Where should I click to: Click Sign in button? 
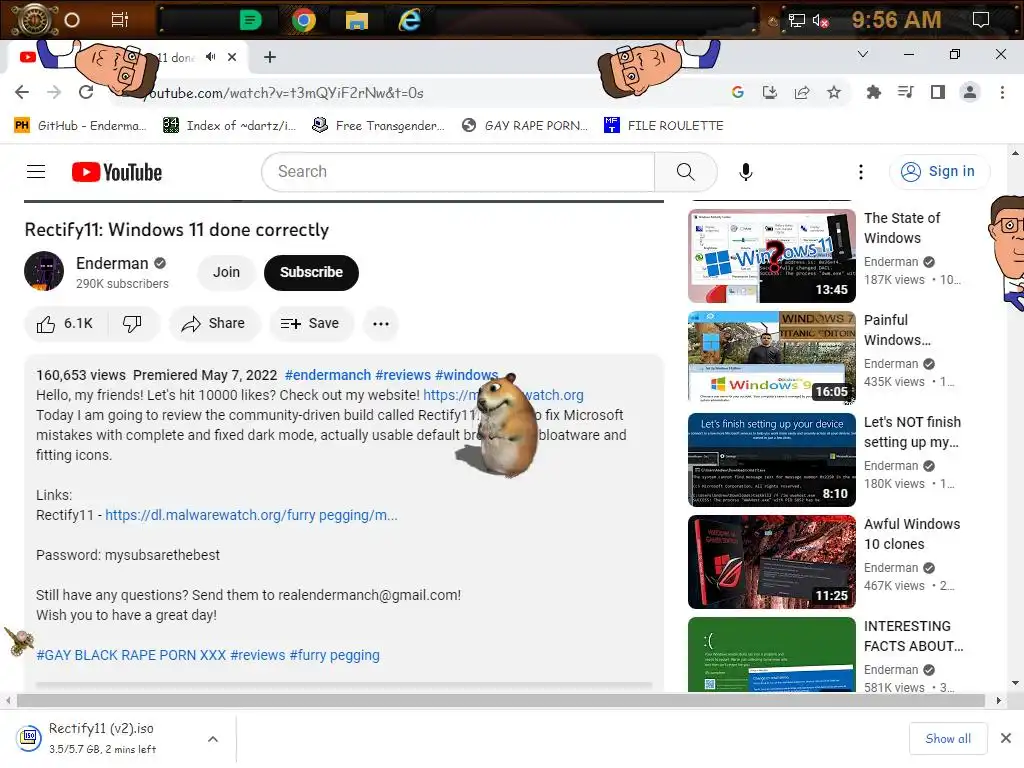pos(938,172)
